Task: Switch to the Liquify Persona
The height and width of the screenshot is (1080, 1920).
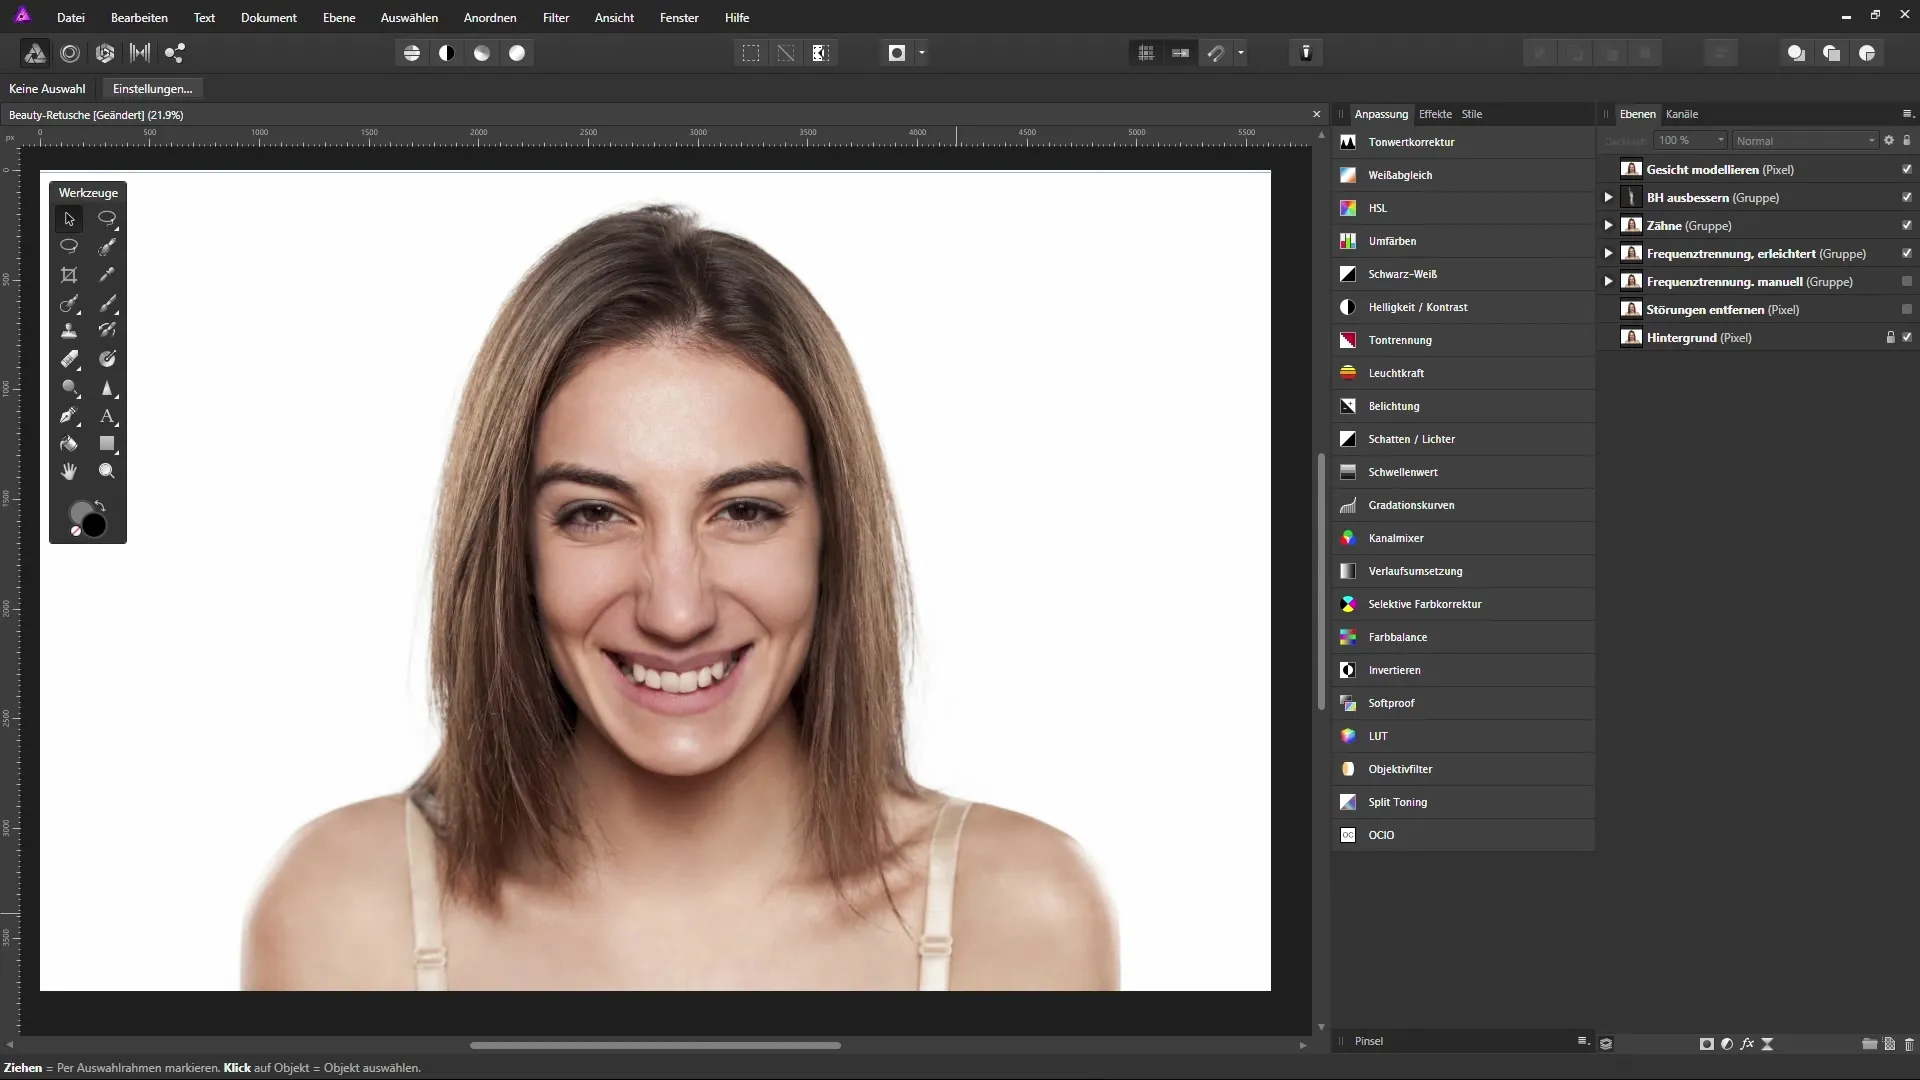Action: coord(70,53)
